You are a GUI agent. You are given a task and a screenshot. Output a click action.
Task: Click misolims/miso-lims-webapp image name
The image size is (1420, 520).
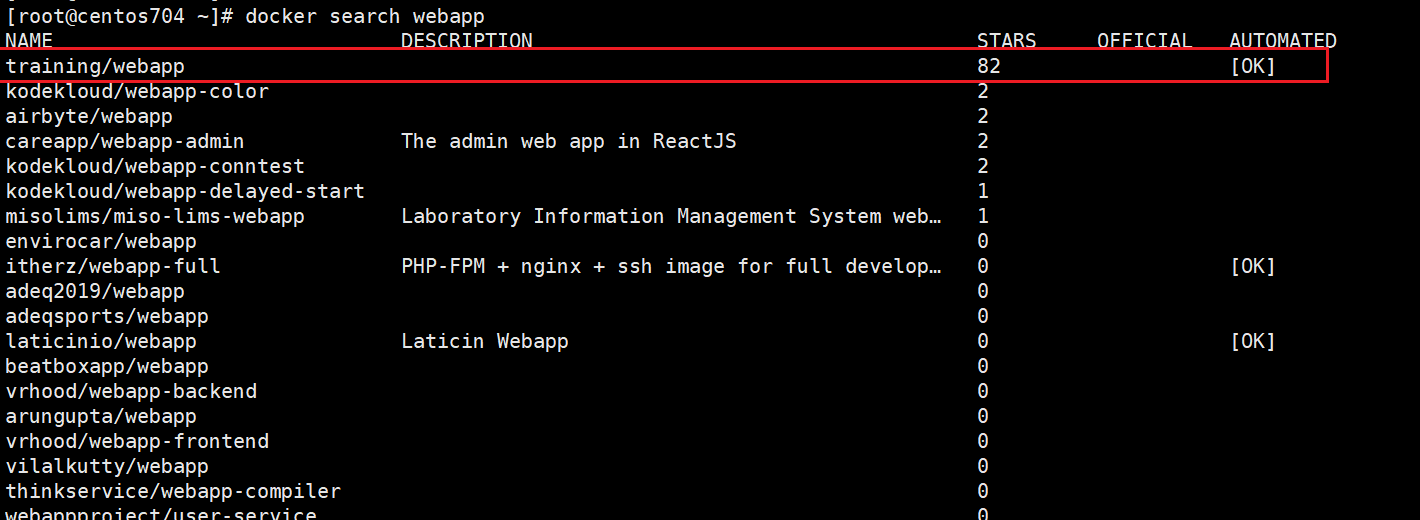point(155,217)
